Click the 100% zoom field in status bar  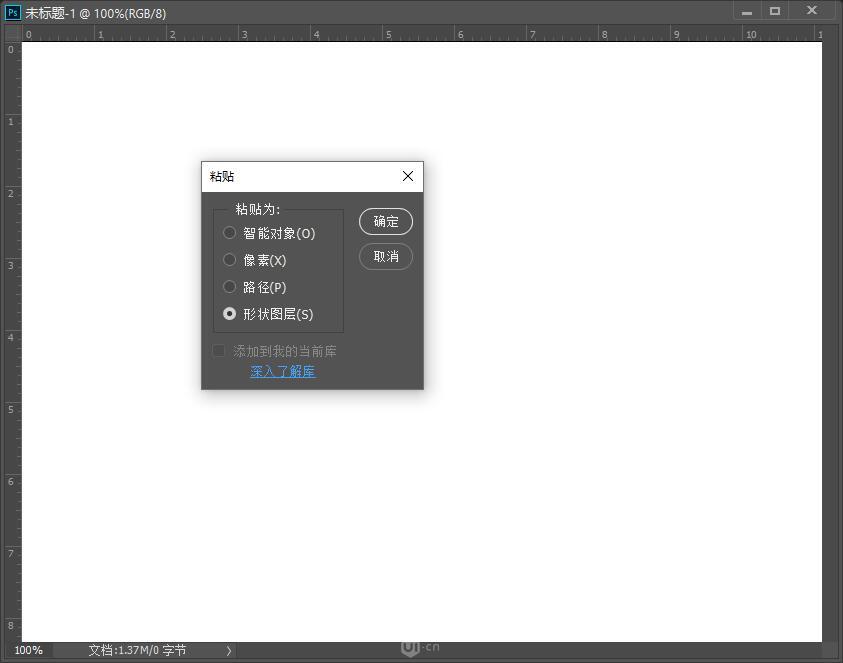pyautogui.click(x=28, y=650)
